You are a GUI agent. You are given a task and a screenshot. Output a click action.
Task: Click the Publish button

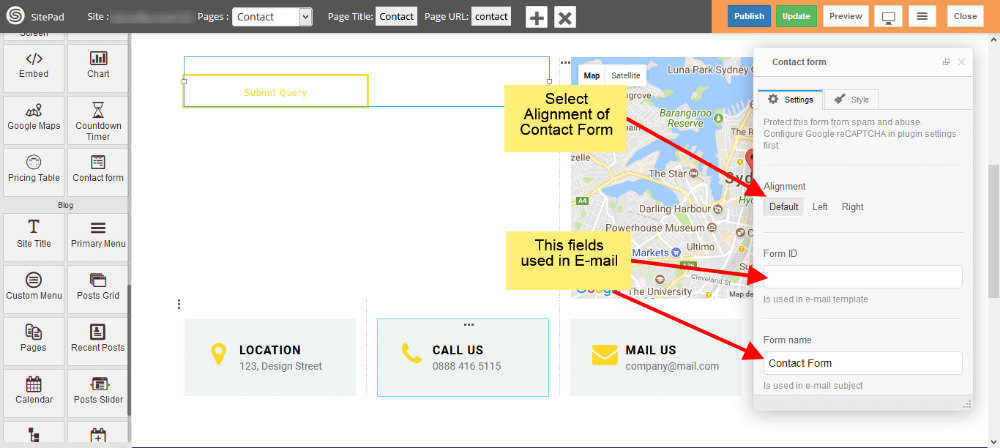pyautogui.click(x=749, y=16)
